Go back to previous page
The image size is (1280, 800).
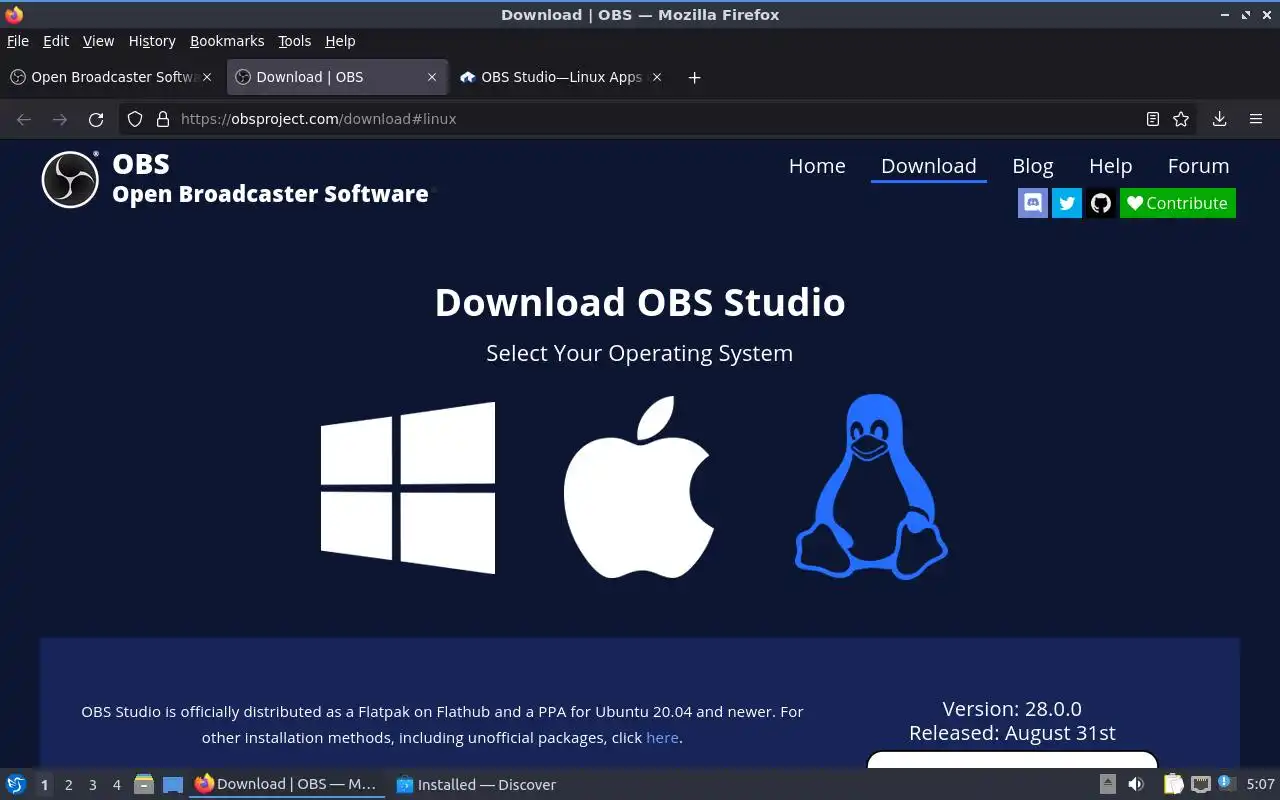pos(24,119)
